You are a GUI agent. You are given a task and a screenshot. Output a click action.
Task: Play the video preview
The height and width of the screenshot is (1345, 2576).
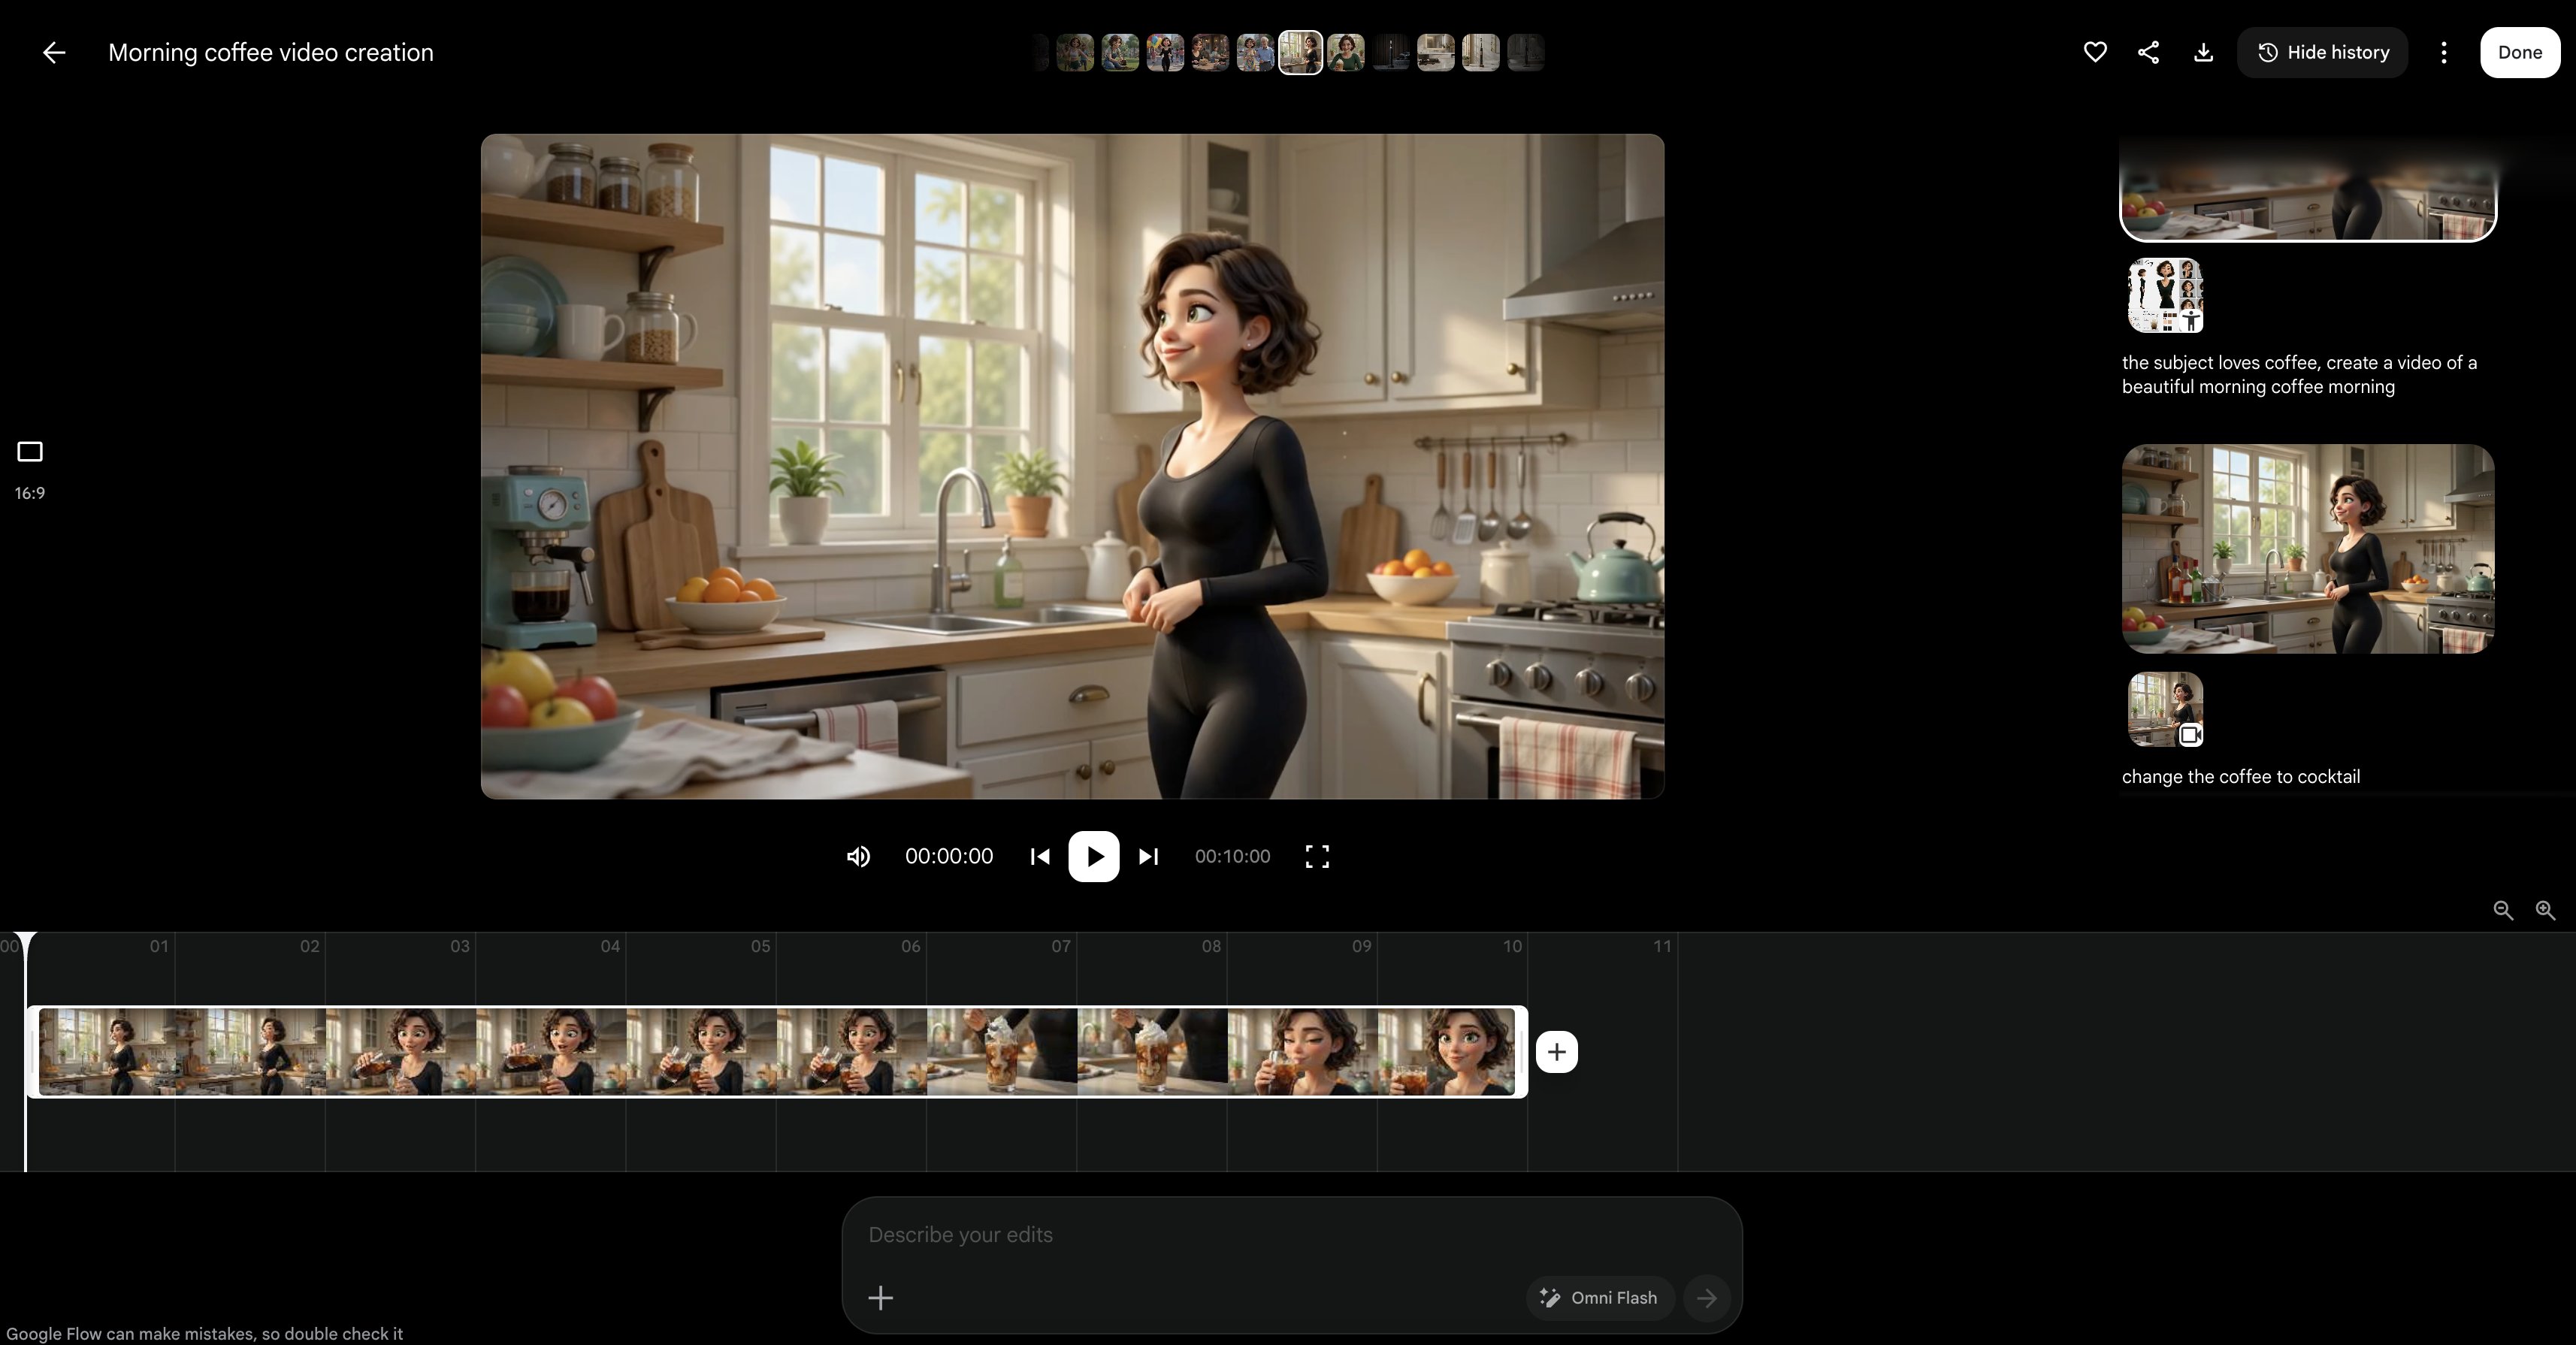pyautogui.click(x=1094, y=856)
